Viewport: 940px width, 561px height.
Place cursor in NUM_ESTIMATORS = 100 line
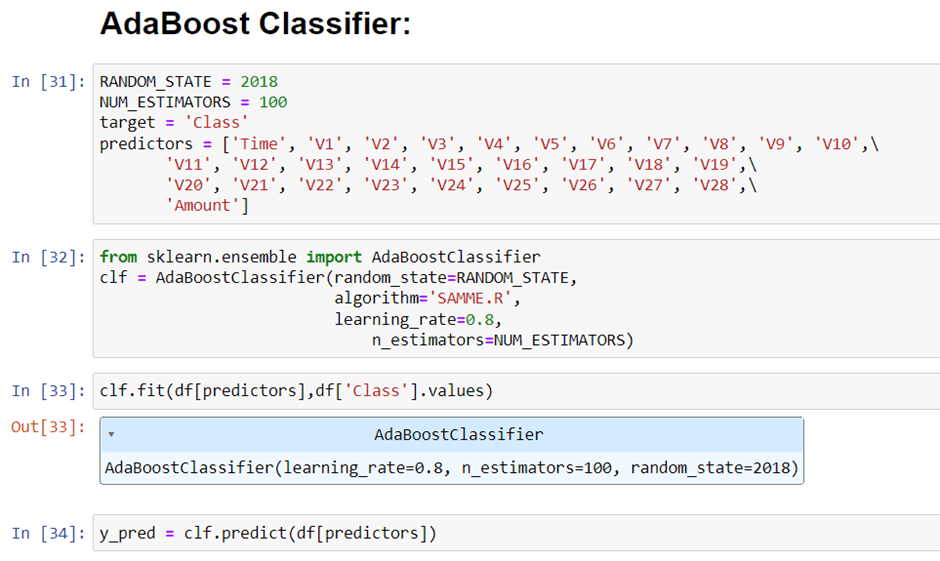point(194,102)
